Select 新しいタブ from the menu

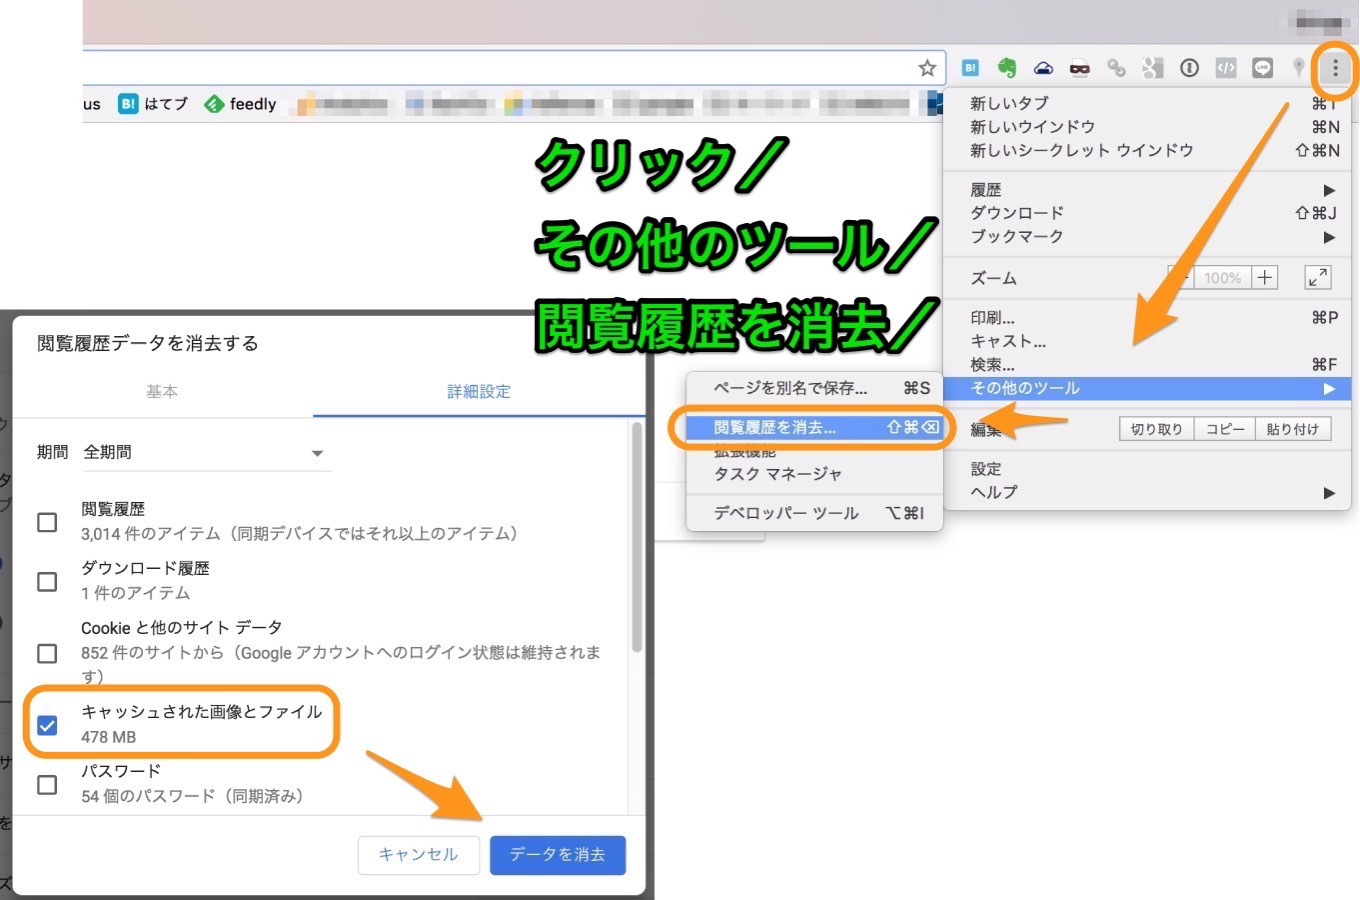[1147, 103]
